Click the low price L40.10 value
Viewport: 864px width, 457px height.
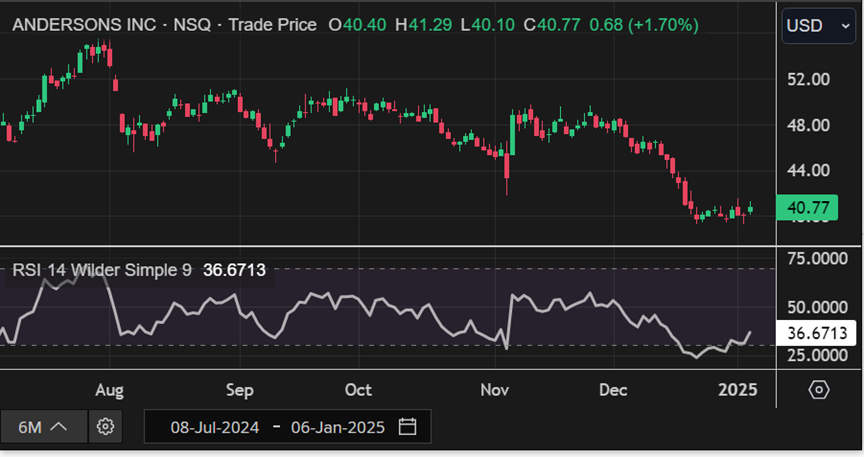(x=488, y=25)
